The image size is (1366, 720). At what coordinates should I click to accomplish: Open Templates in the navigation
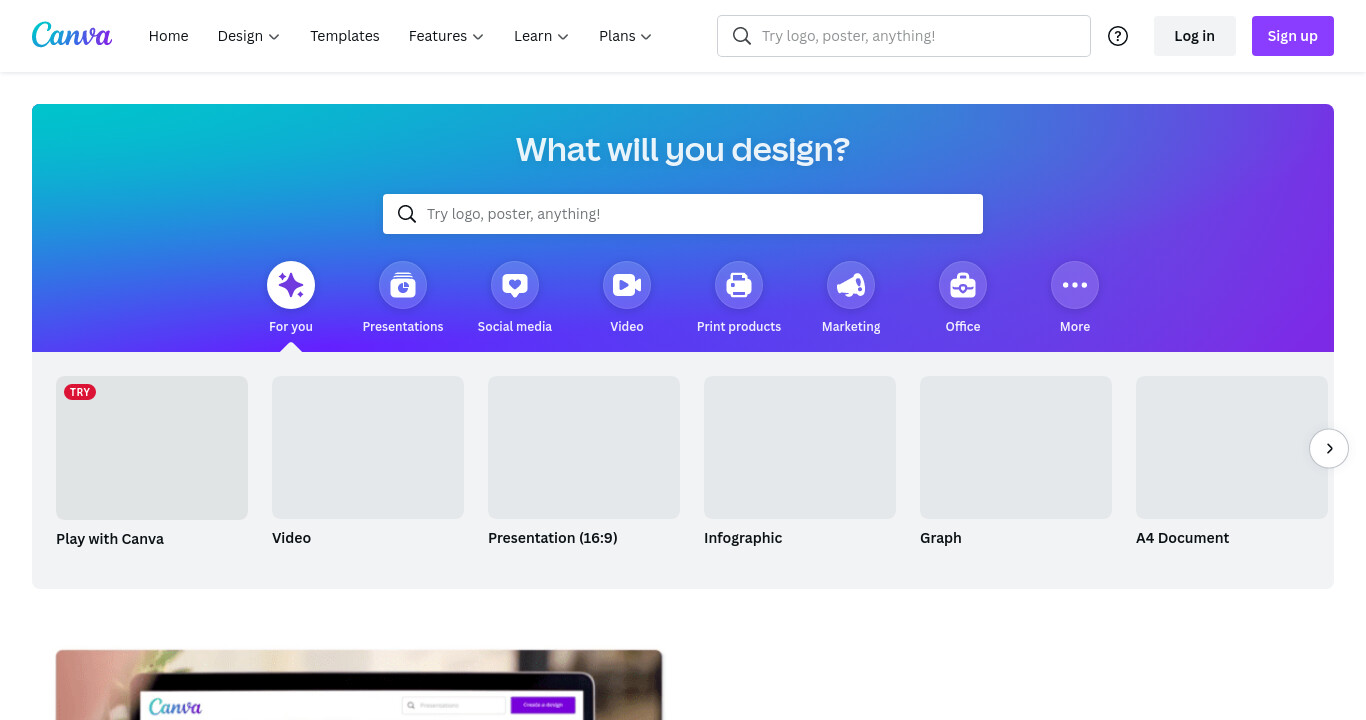coord(345,36)
